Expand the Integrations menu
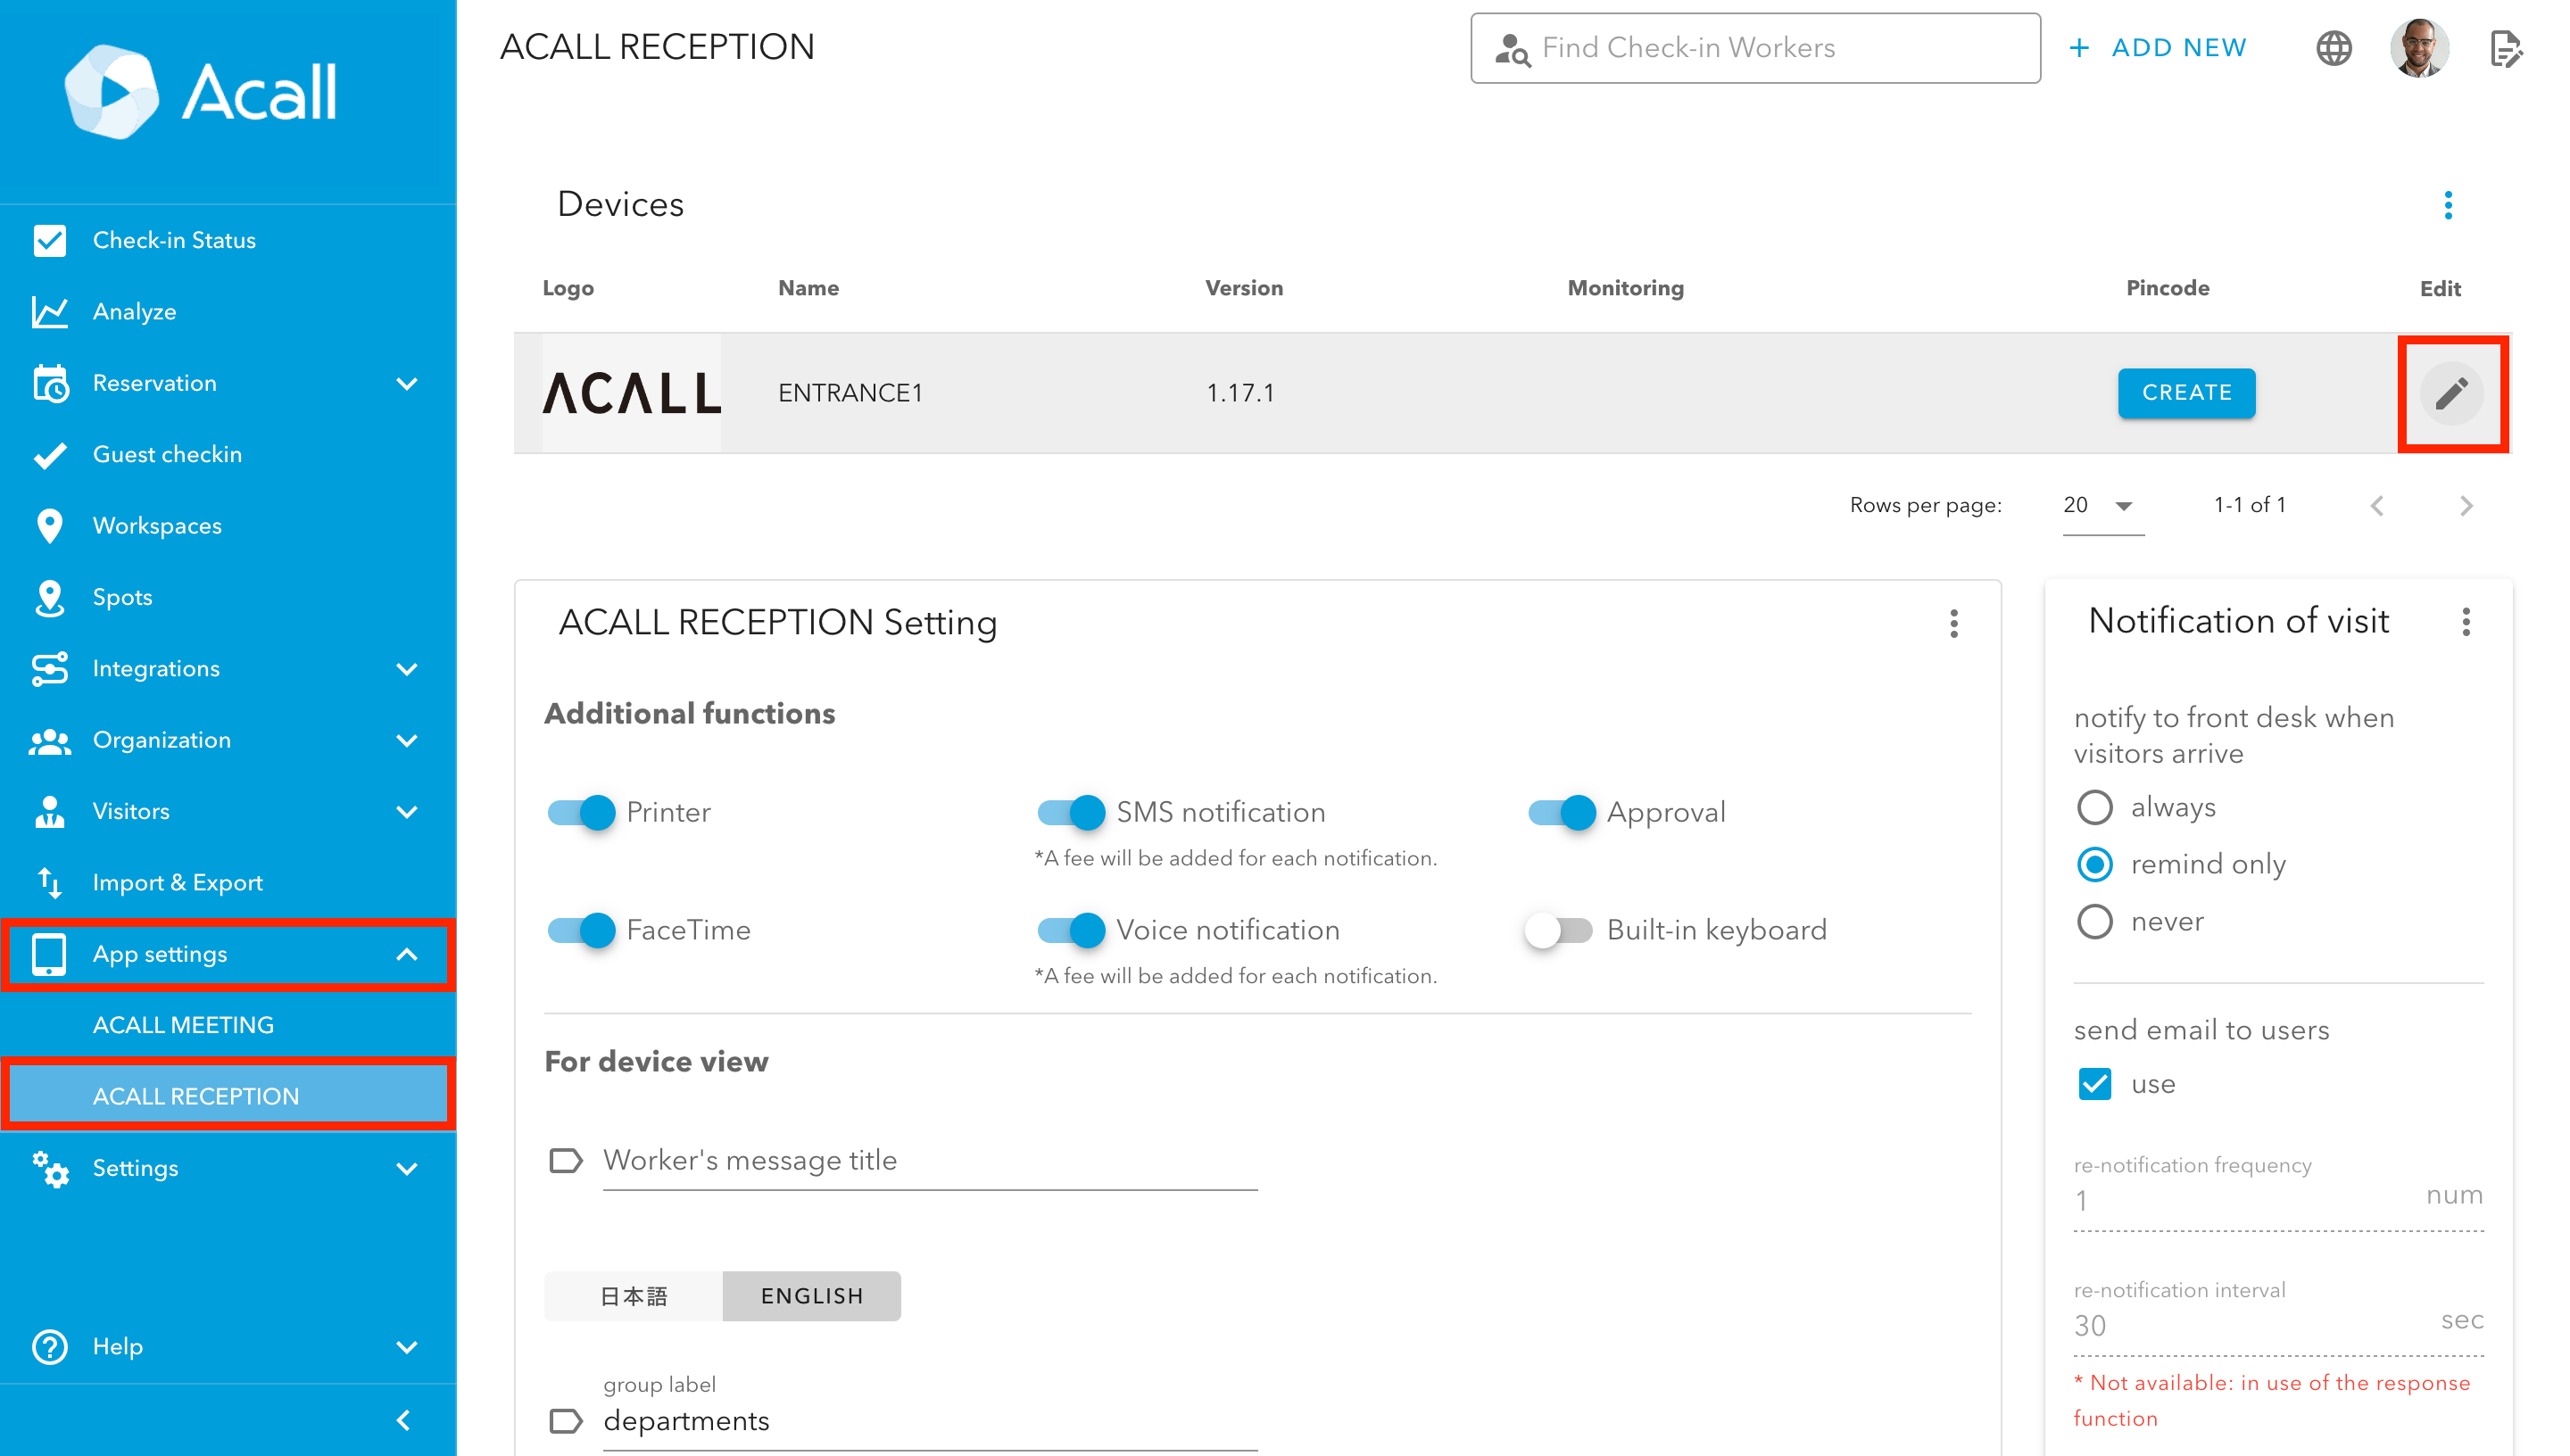This screenshot has height=1456, width=2570. coord(406,668)
